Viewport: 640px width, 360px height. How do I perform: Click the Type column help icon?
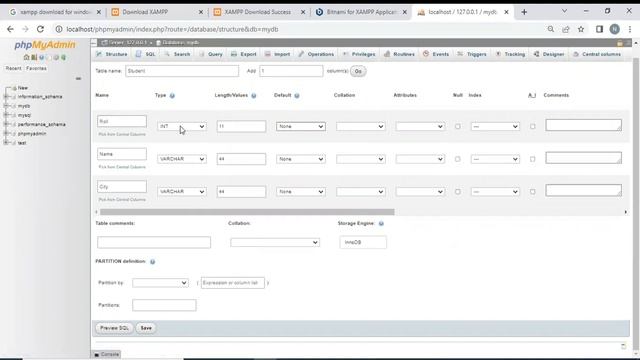click(x=172, y=96)
